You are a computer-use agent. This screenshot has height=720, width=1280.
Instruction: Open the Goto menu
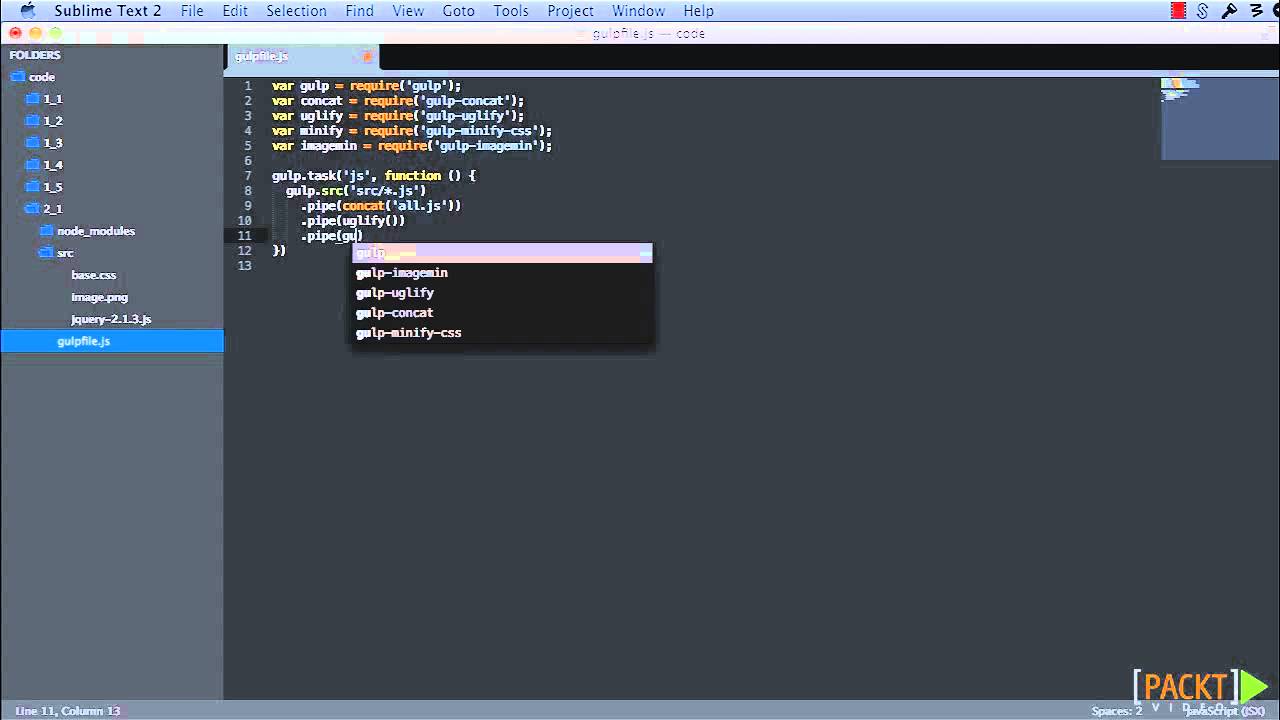click(458, 11)
